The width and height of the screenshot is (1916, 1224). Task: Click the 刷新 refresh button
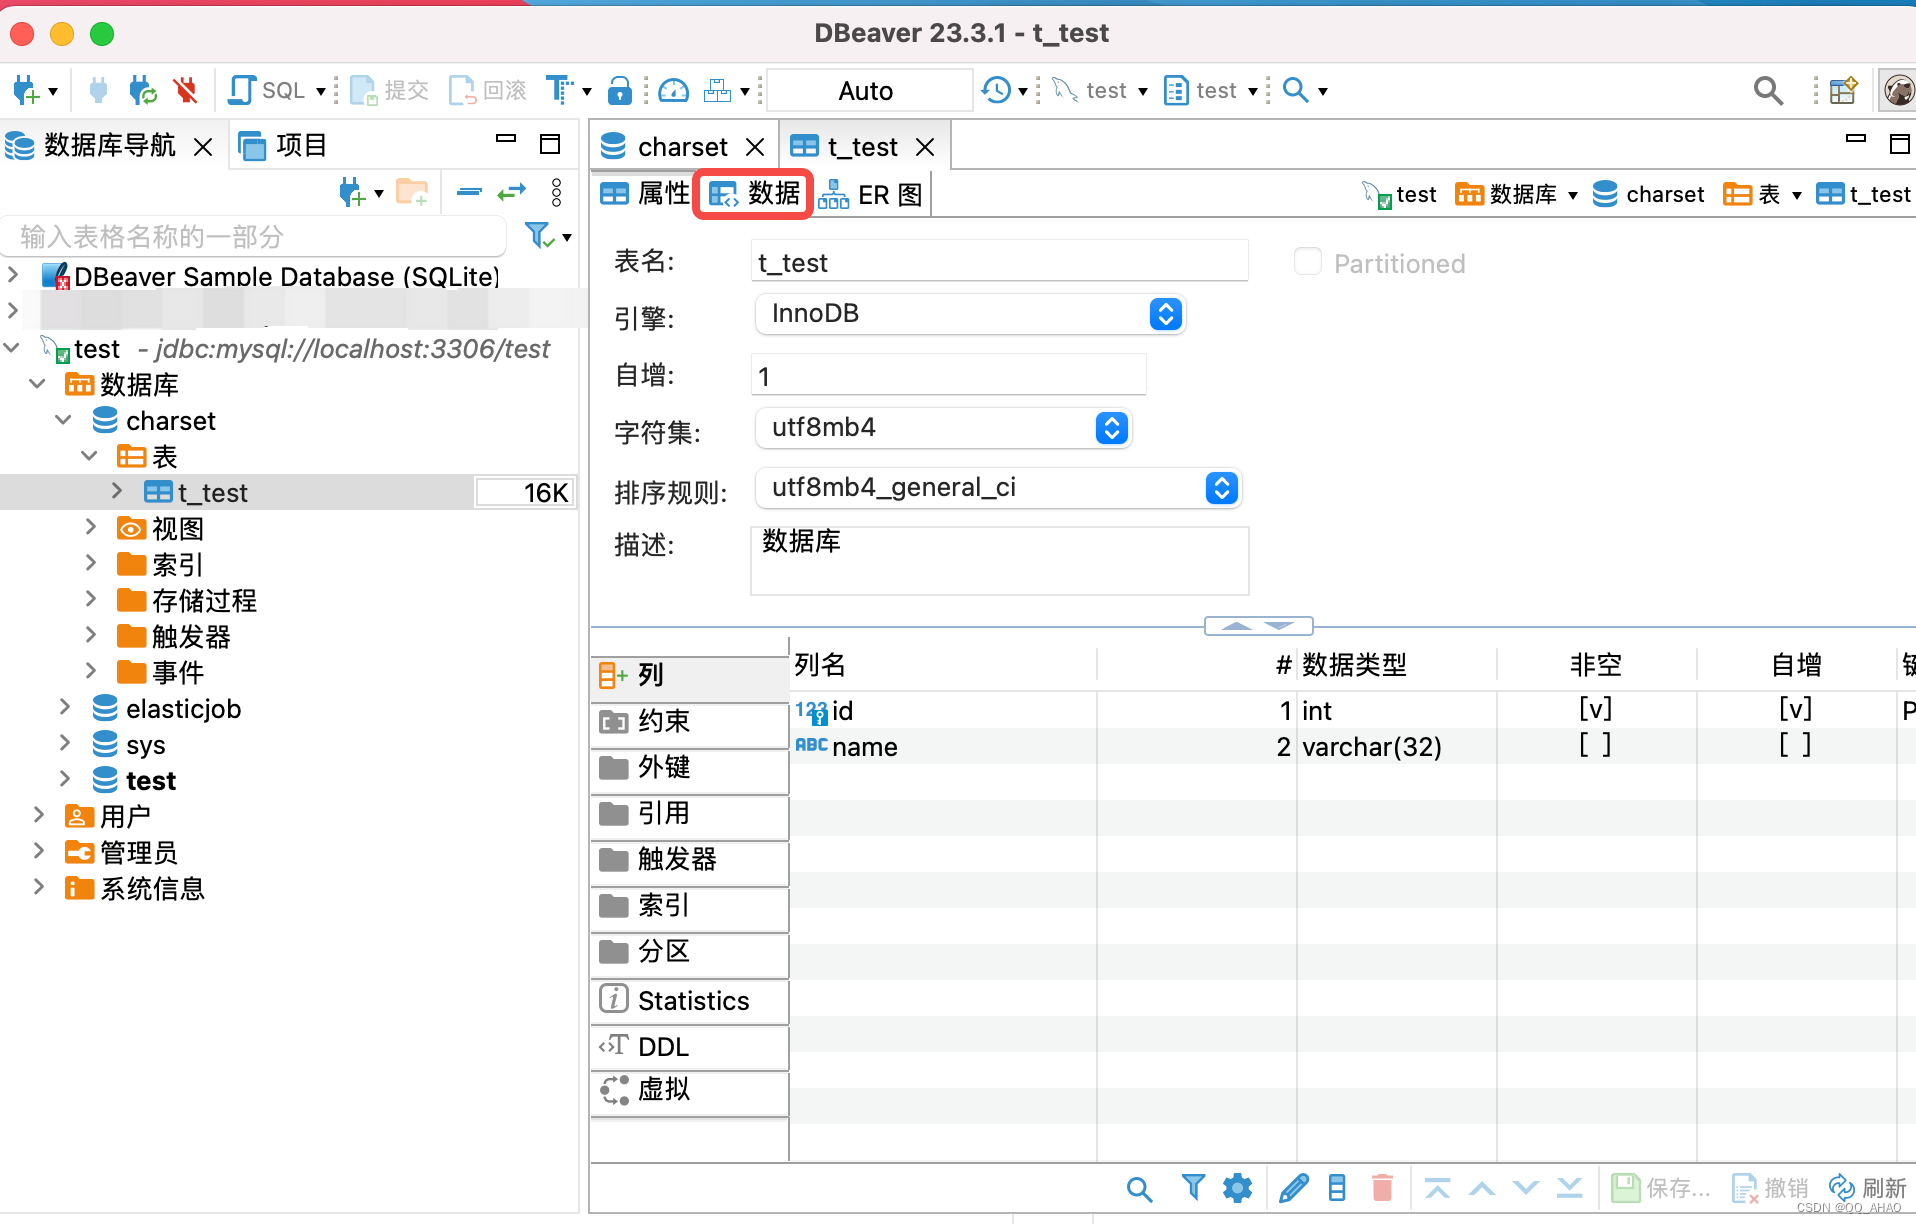tap(1867, 1188)
